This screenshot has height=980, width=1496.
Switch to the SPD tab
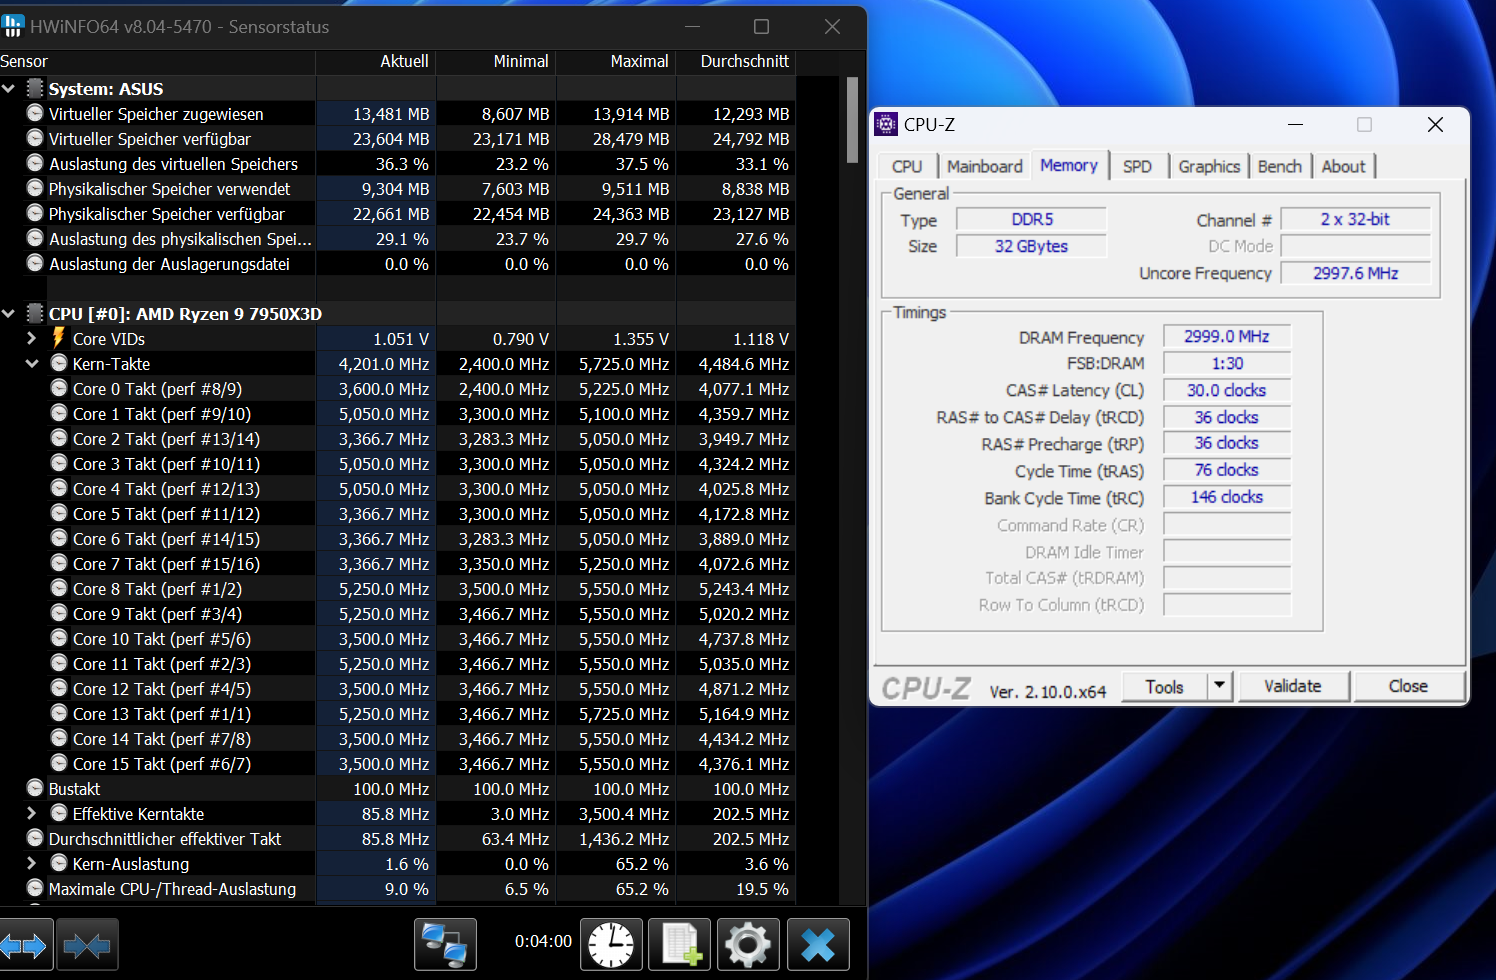pos(1138,166)
